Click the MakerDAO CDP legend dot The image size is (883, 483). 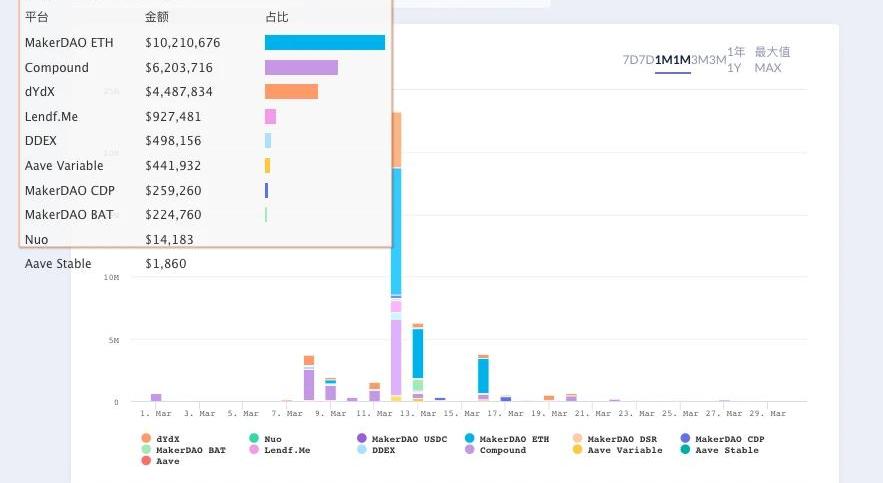pos(685,439)
